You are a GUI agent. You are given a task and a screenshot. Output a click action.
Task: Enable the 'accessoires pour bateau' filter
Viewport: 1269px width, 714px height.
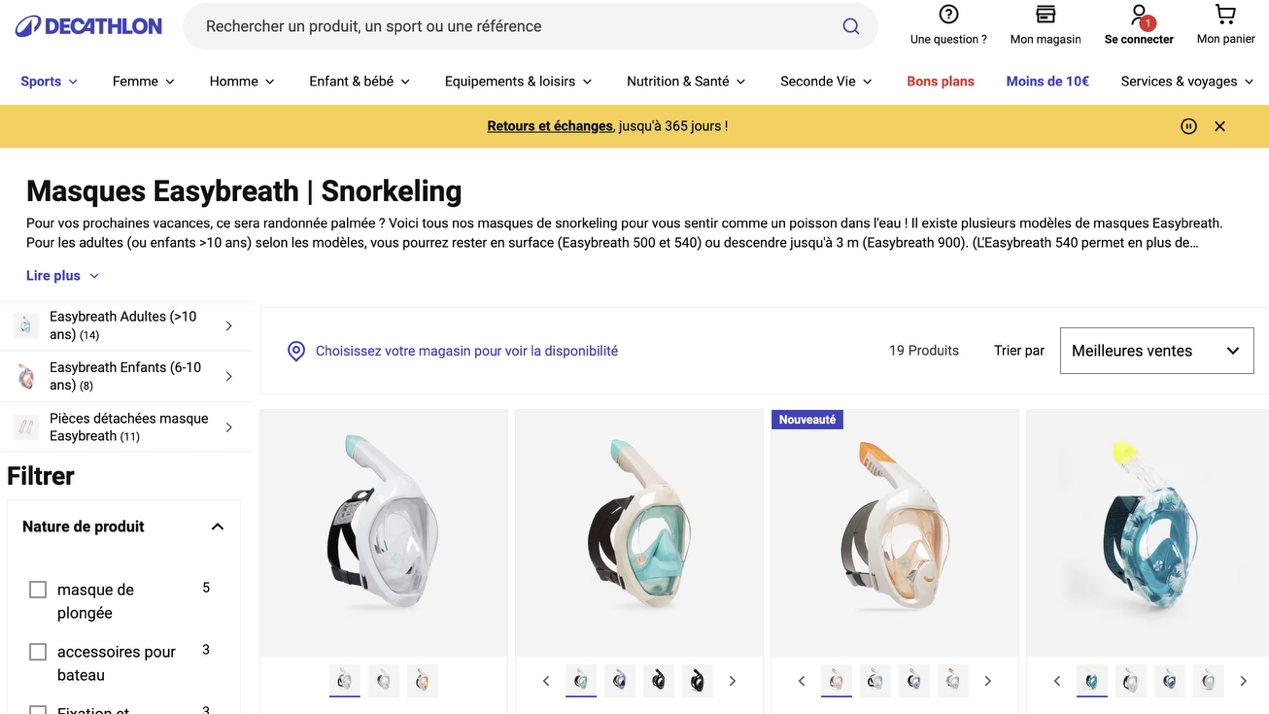click(x=38, y=652)
